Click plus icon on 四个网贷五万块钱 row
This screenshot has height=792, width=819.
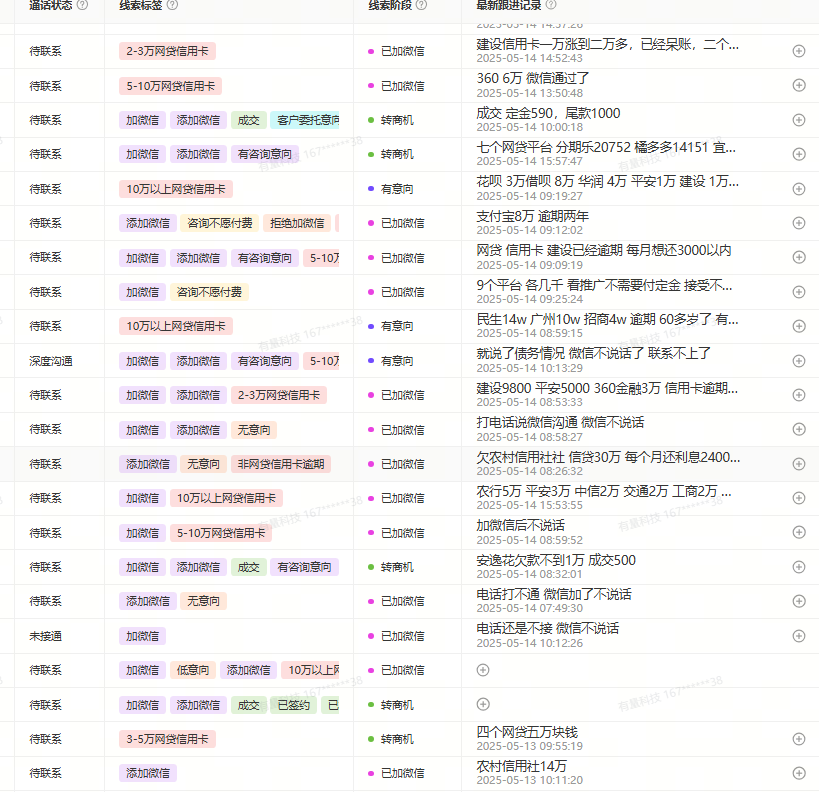coord(799,739)
